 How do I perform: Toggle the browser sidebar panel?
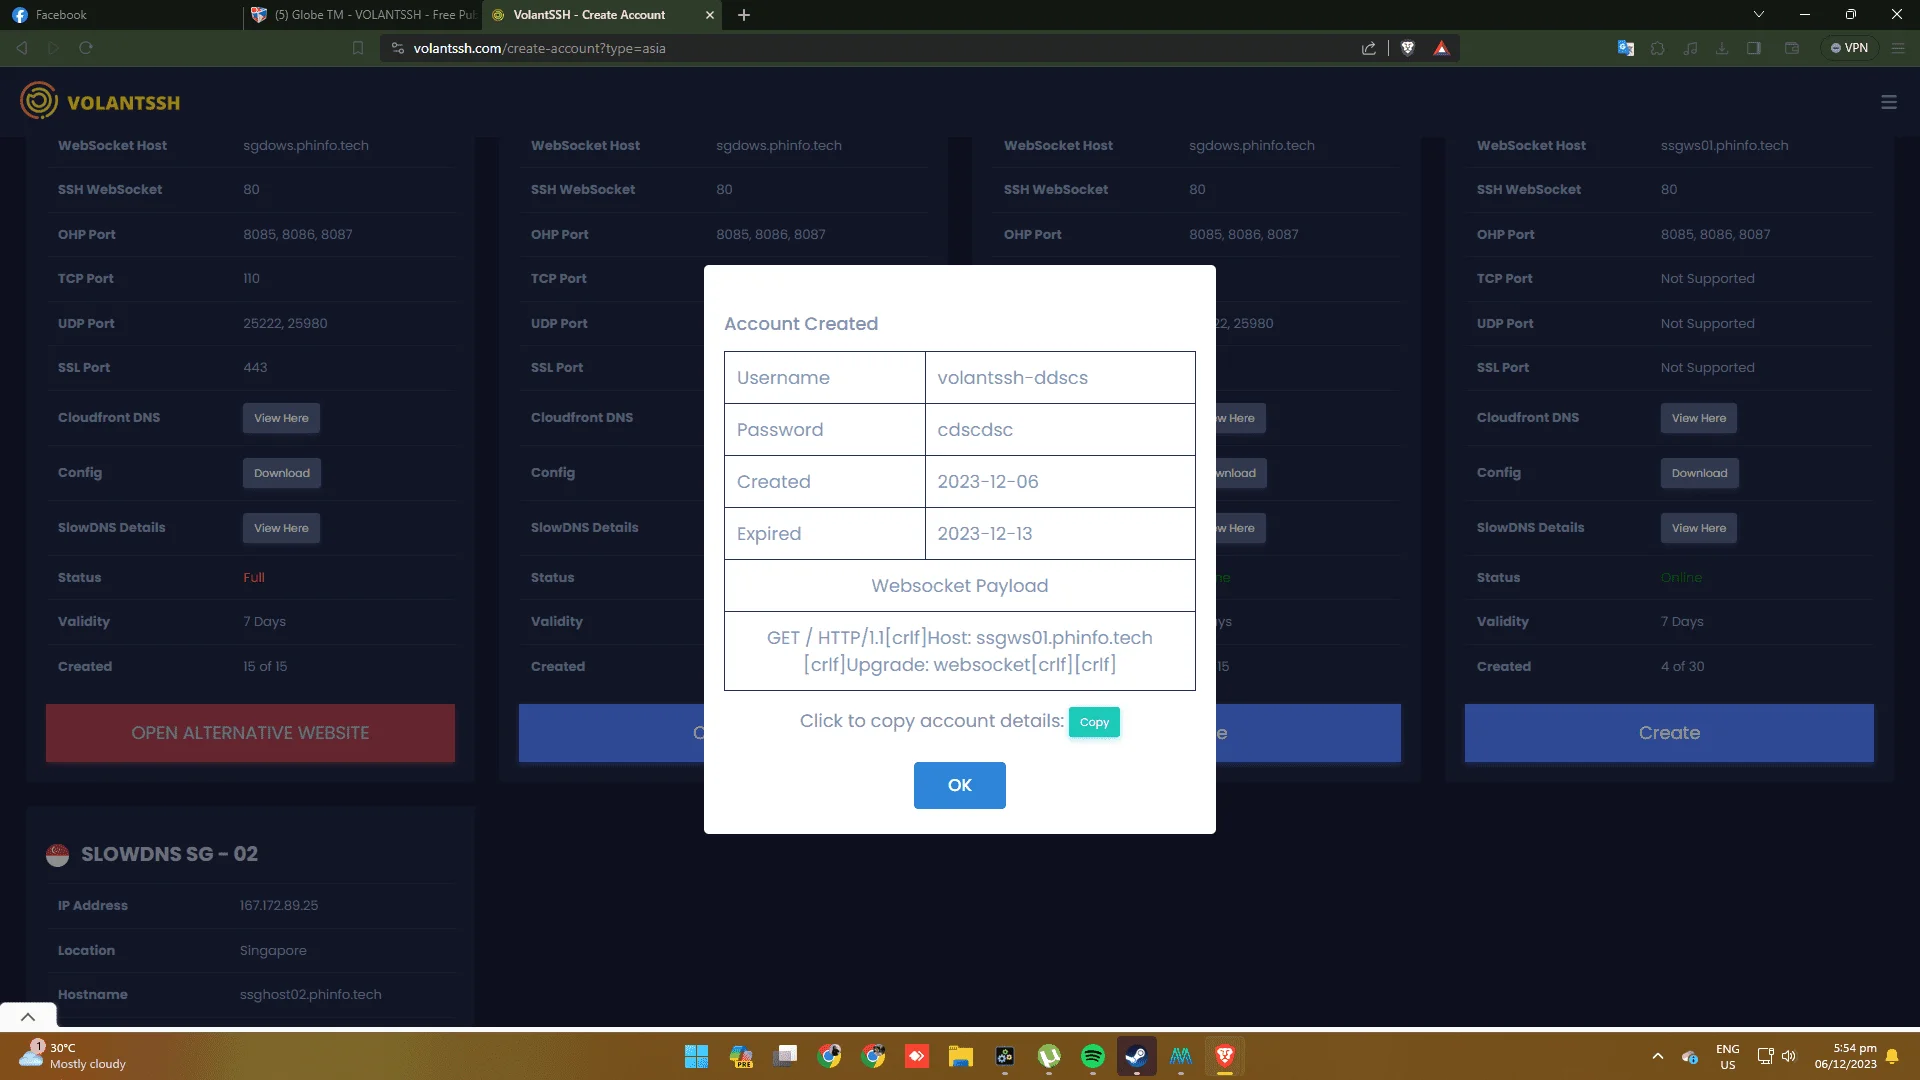pyautogui.click(x=1754, y=48)
